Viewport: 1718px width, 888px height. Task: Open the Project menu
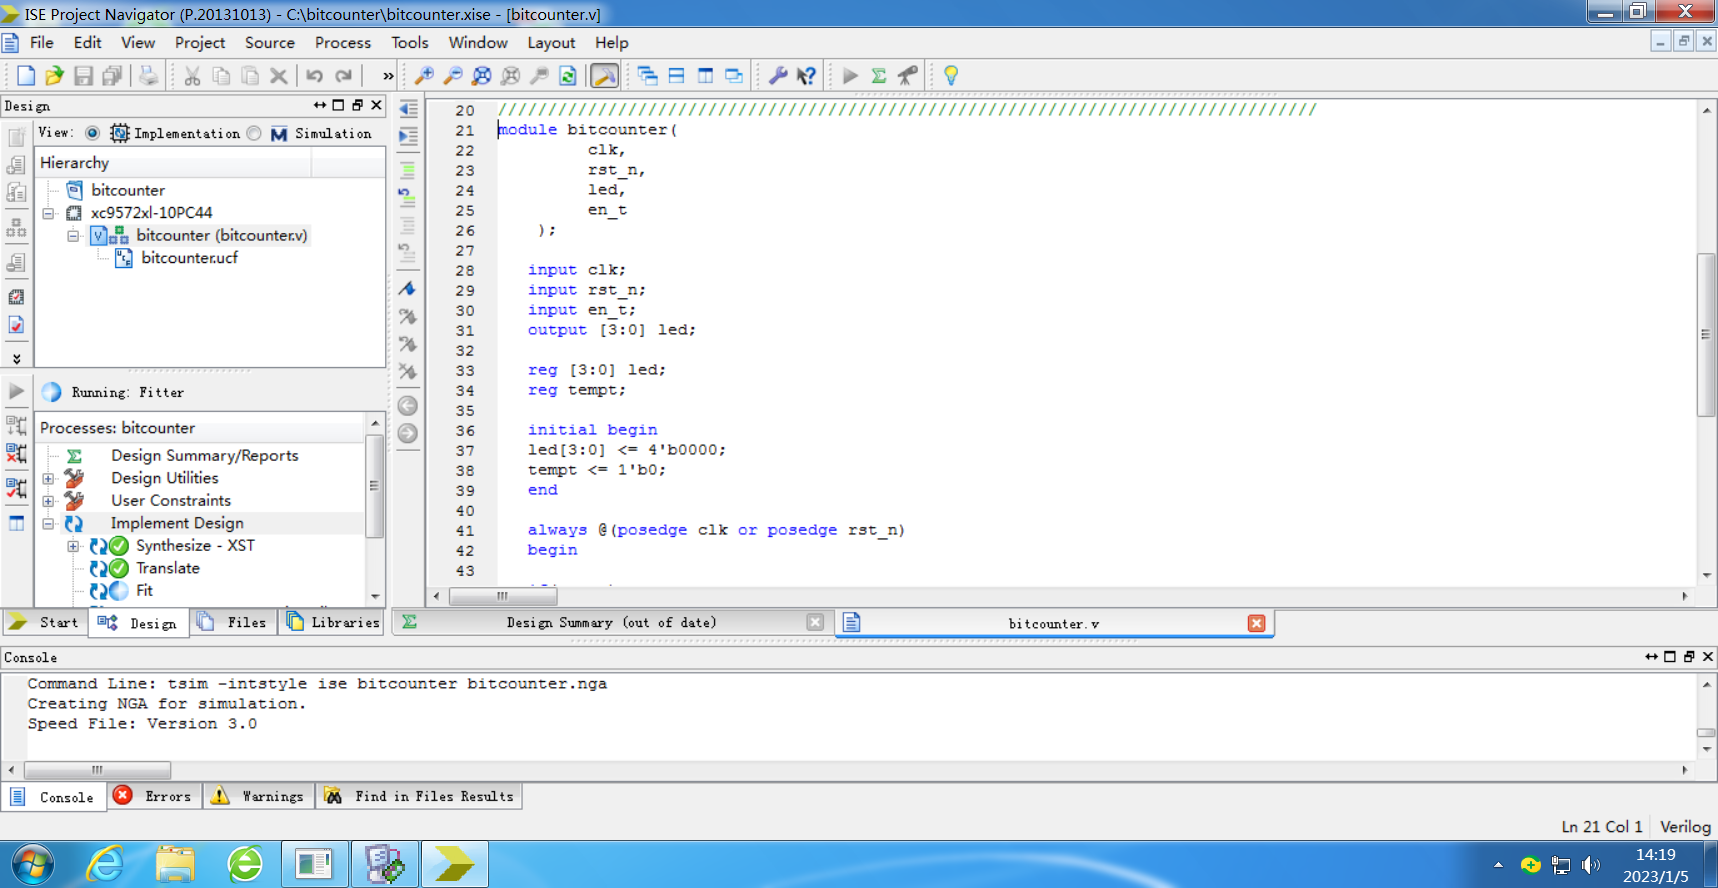click(200, 43)
